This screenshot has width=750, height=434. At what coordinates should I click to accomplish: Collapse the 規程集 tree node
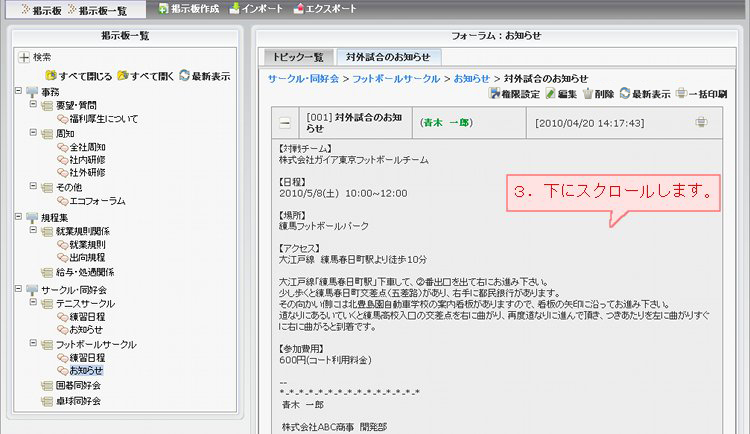point(18,216)
